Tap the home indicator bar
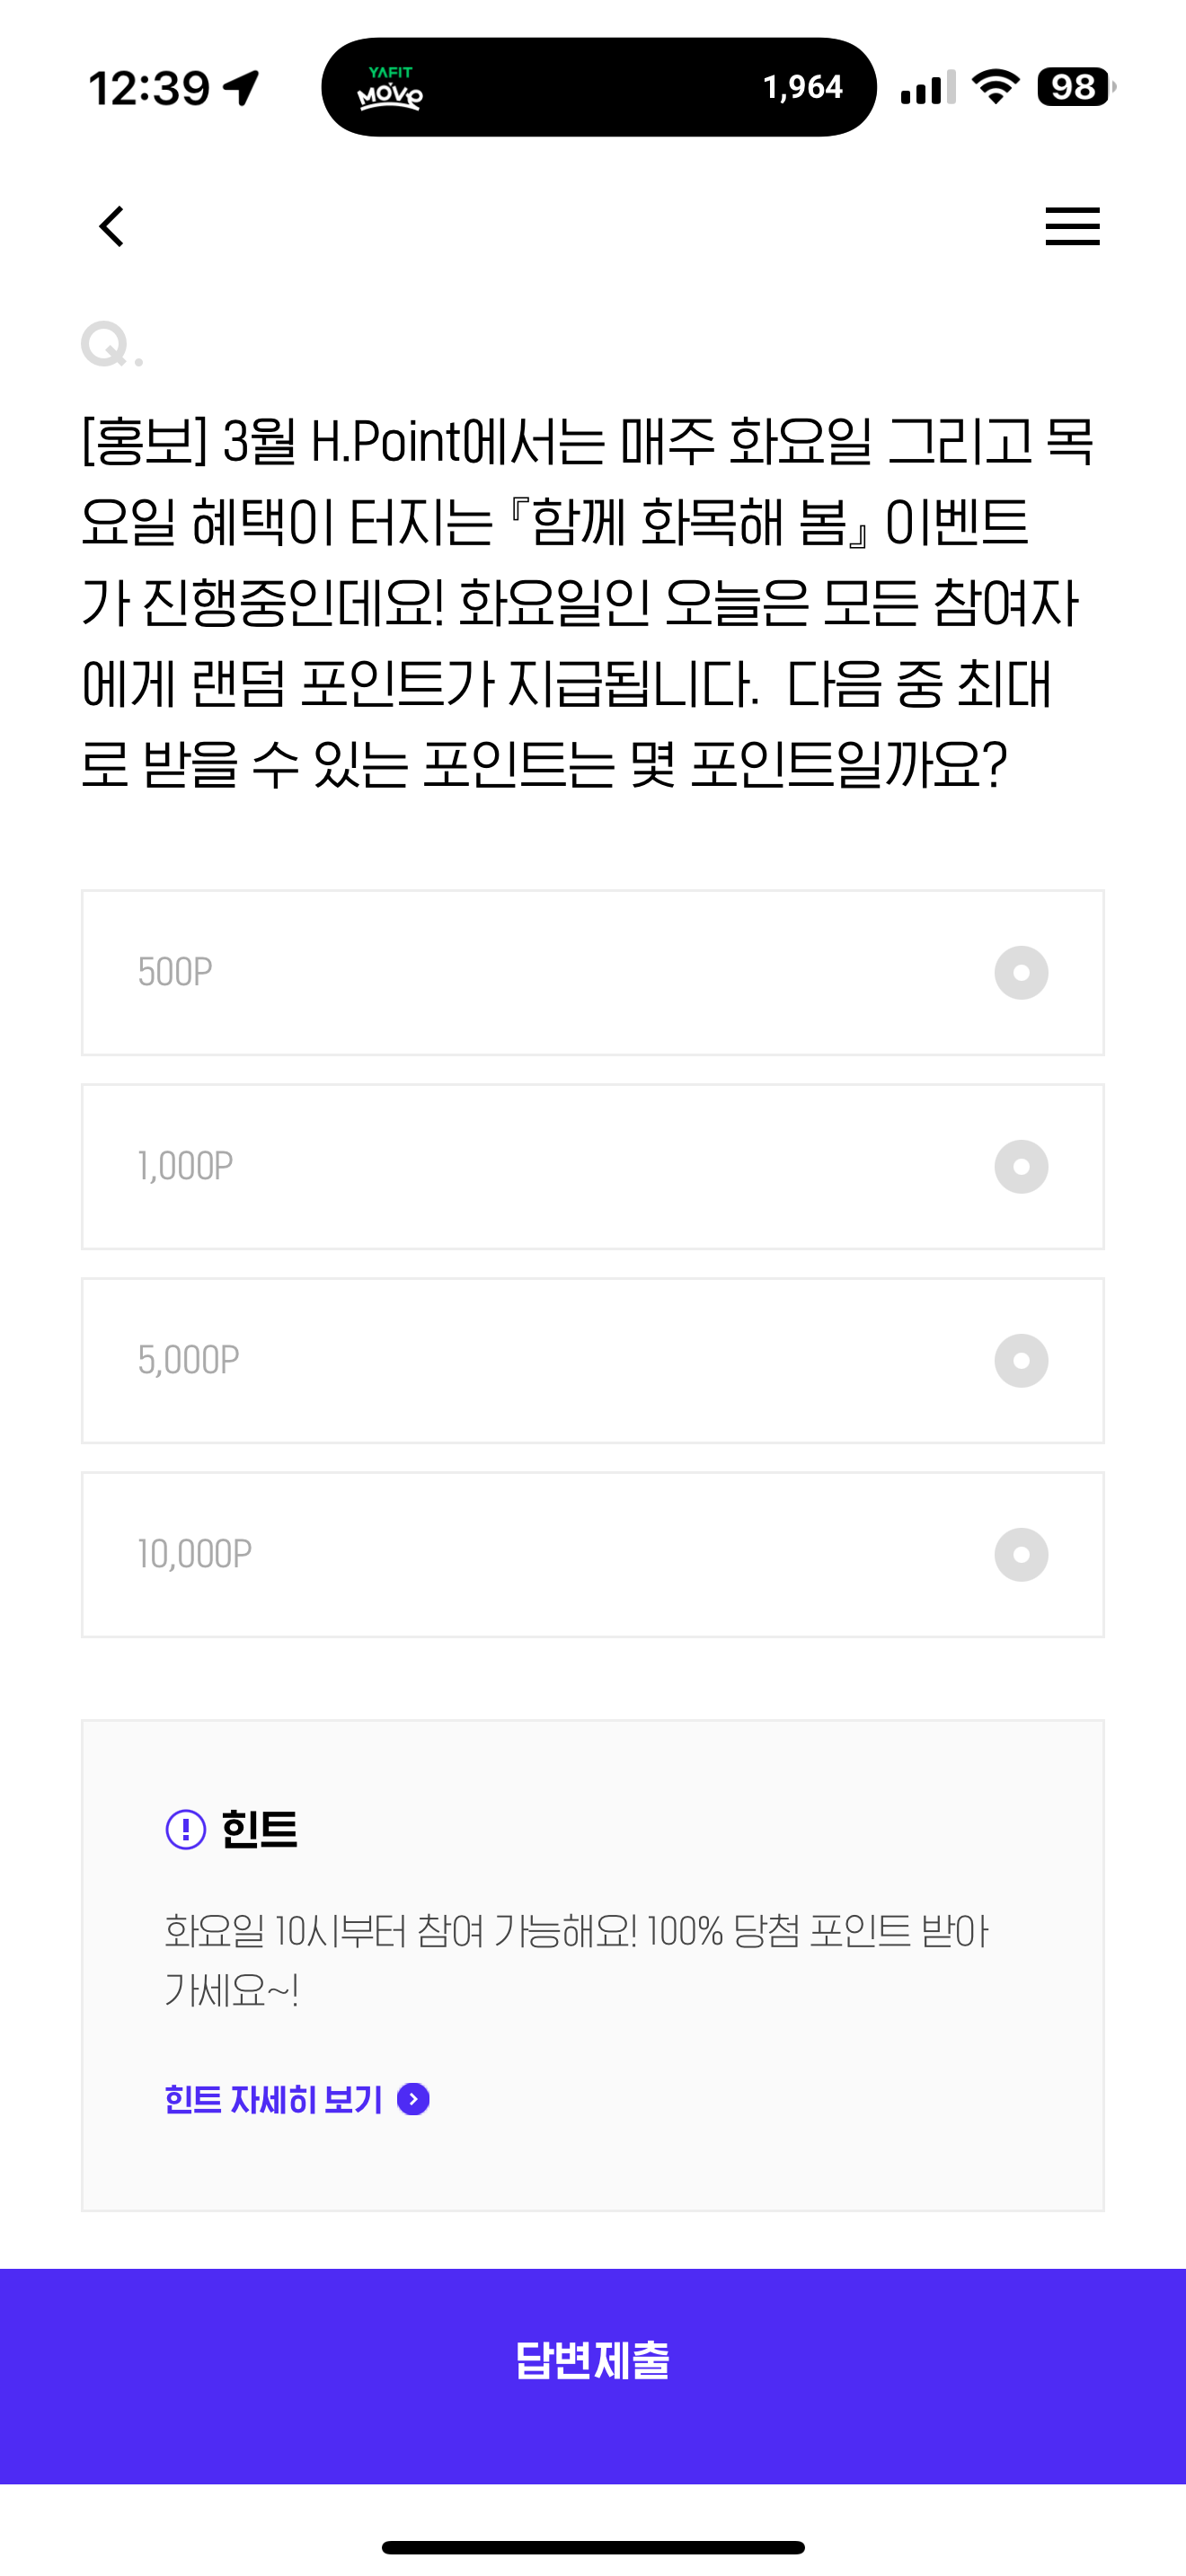Image resolution: width=1186 pixels, height=2576 pixels. (593, 2547)
